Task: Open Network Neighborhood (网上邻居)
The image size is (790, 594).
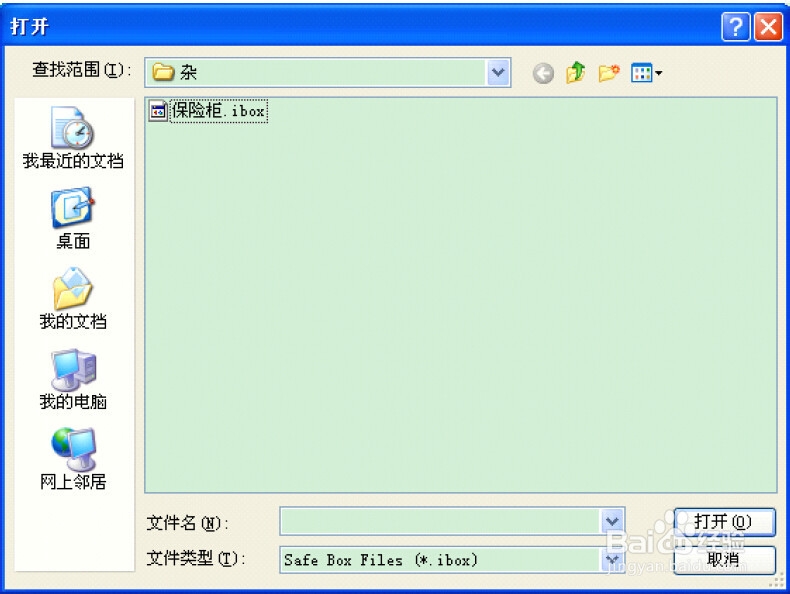Action: [73, 459]
